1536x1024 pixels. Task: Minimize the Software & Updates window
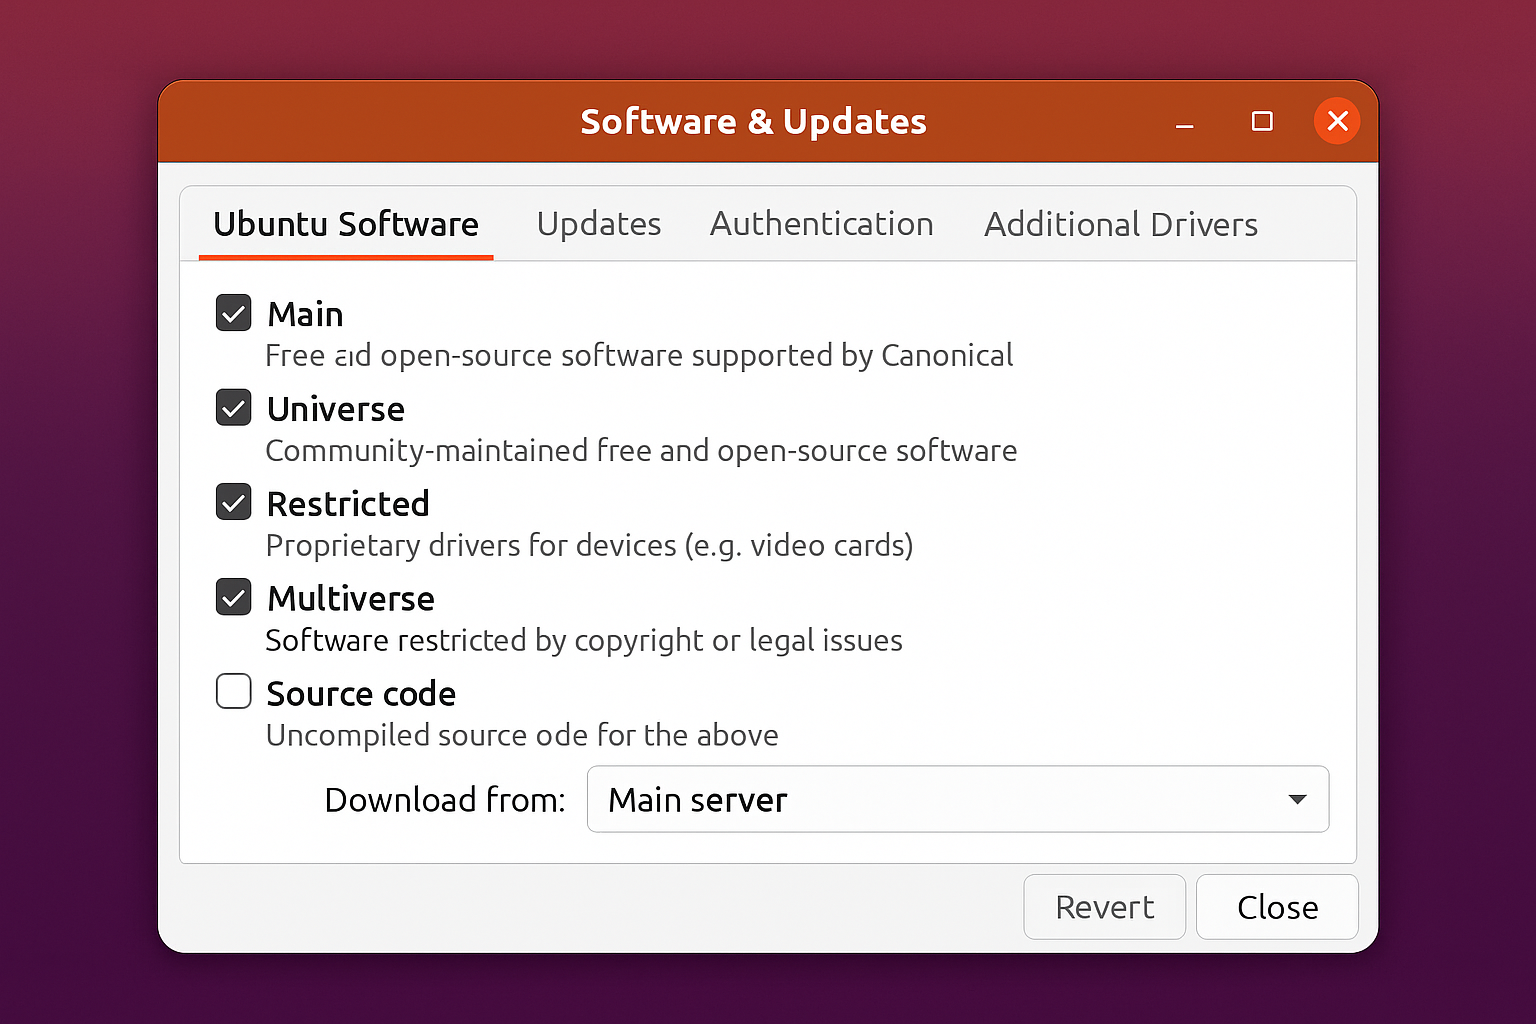(x=1184, y=121)
